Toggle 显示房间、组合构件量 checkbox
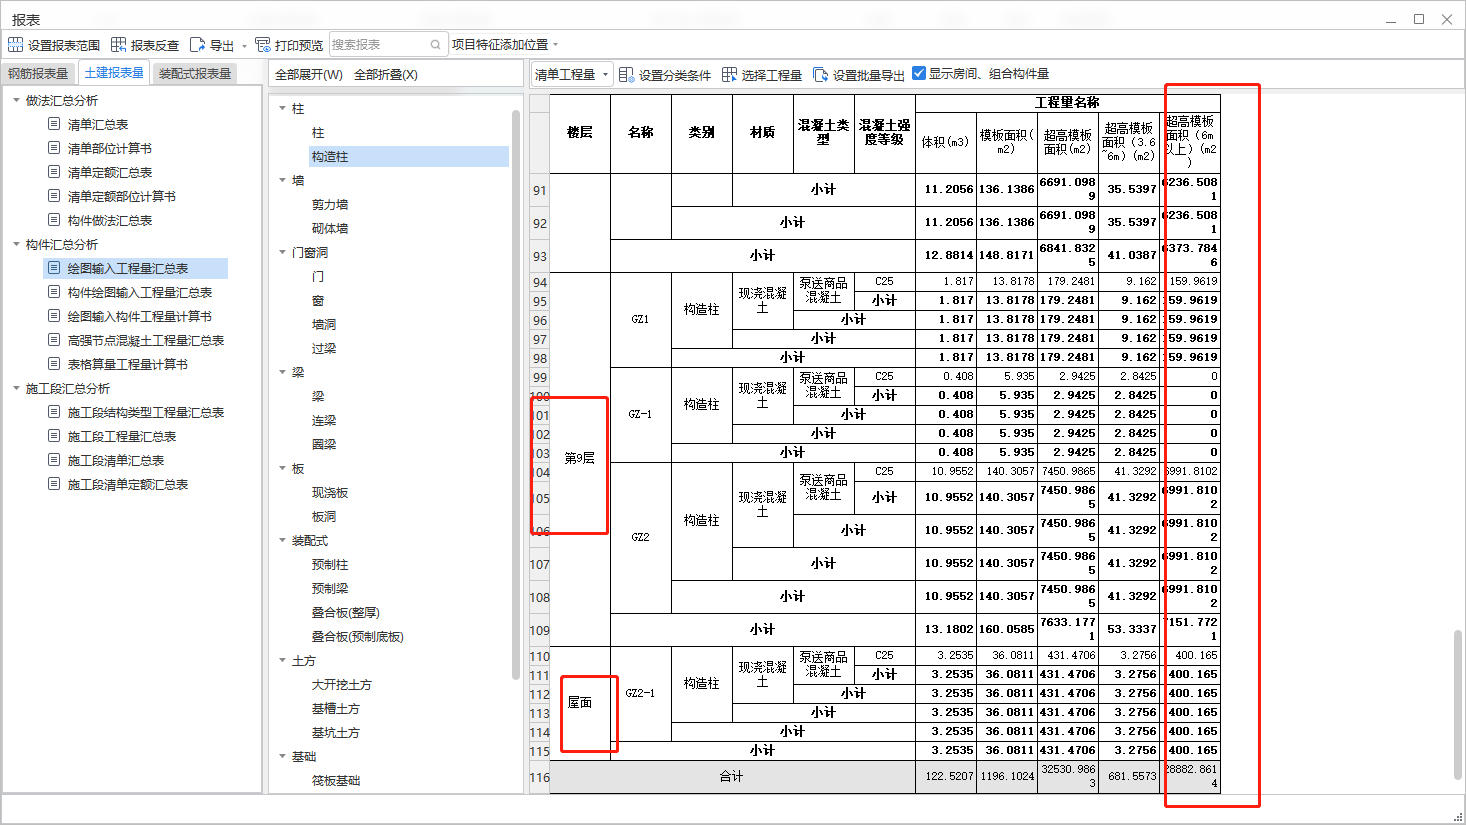This screenshot has height=825, width=1466. coord(919,73)
